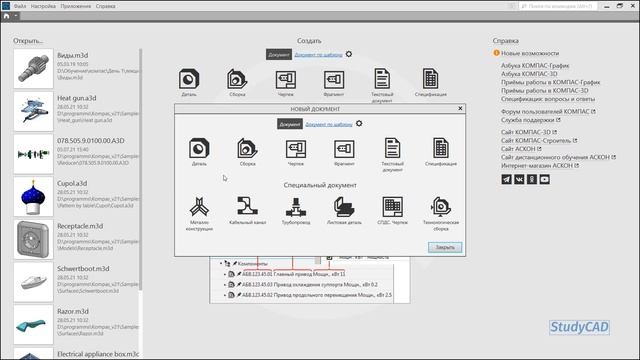Screen dimensions: 640x360
Task: Open recent file Cupol.a3d
Action: coord(76,196)
